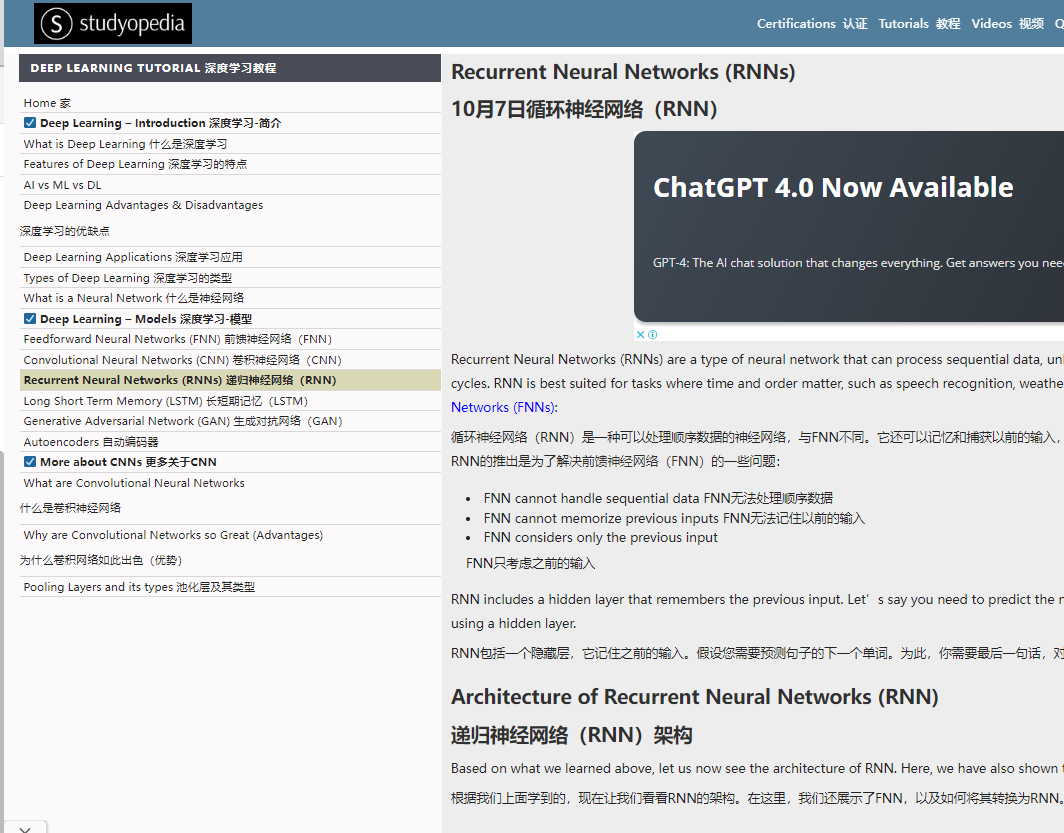Open Convolutional Neural Networks (CNN) page

tap(183, 360)
